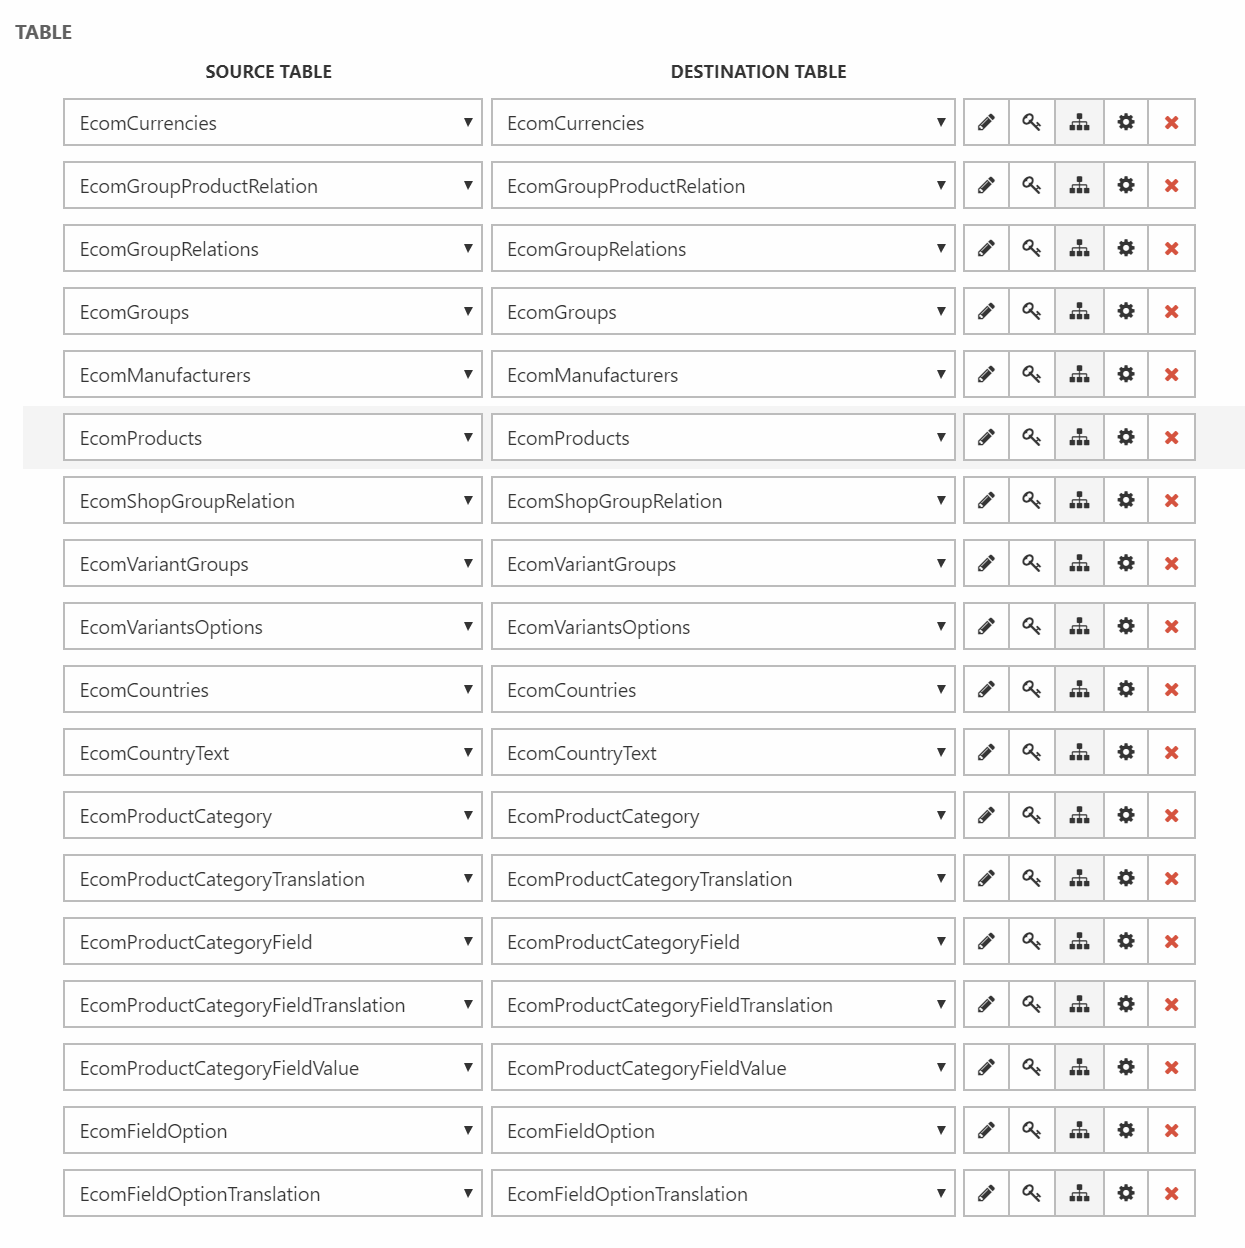The image size is (1245, 1248).
Task: Open EcomCurrencies source table dropdown
Action: coord(272,122)
